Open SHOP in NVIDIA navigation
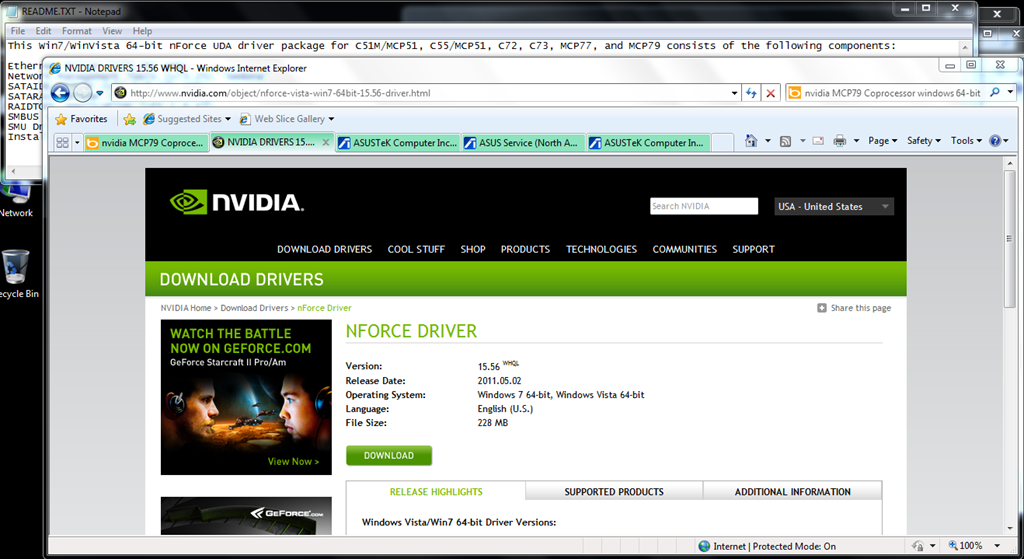The width and height of the screenshot is (1024, 559). (x=473, y=249)
